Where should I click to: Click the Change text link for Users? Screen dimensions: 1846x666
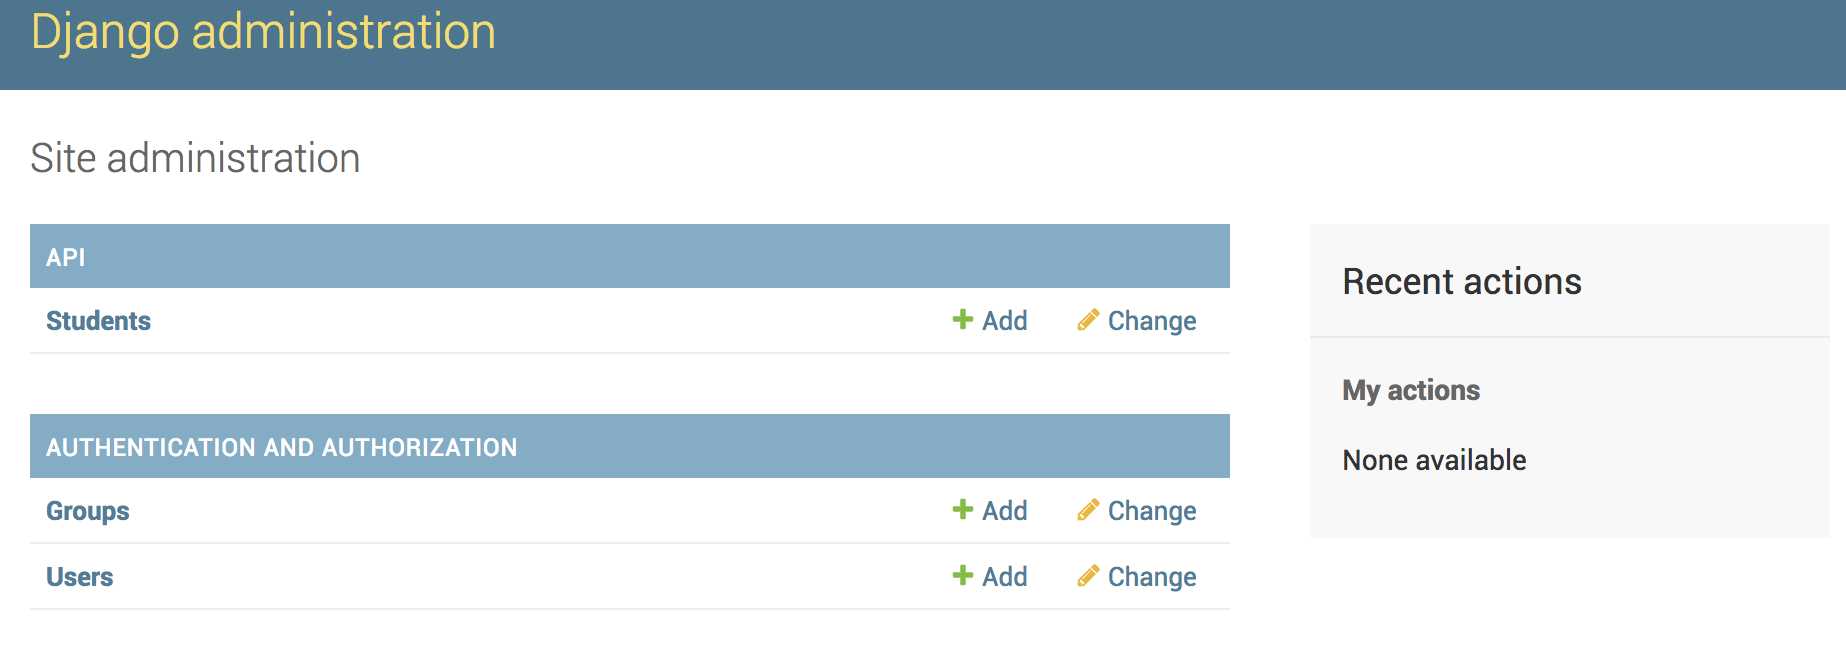1152,577
